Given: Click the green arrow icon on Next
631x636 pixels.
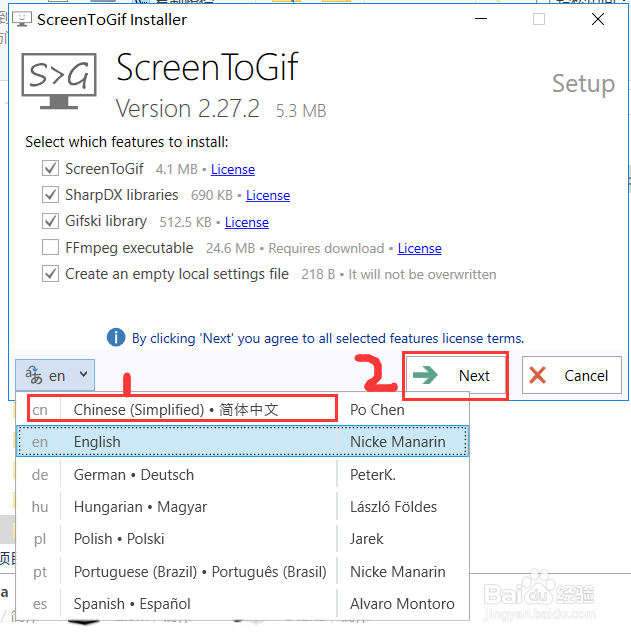Looking at the screenshot, I should click(x=425, y=375).
